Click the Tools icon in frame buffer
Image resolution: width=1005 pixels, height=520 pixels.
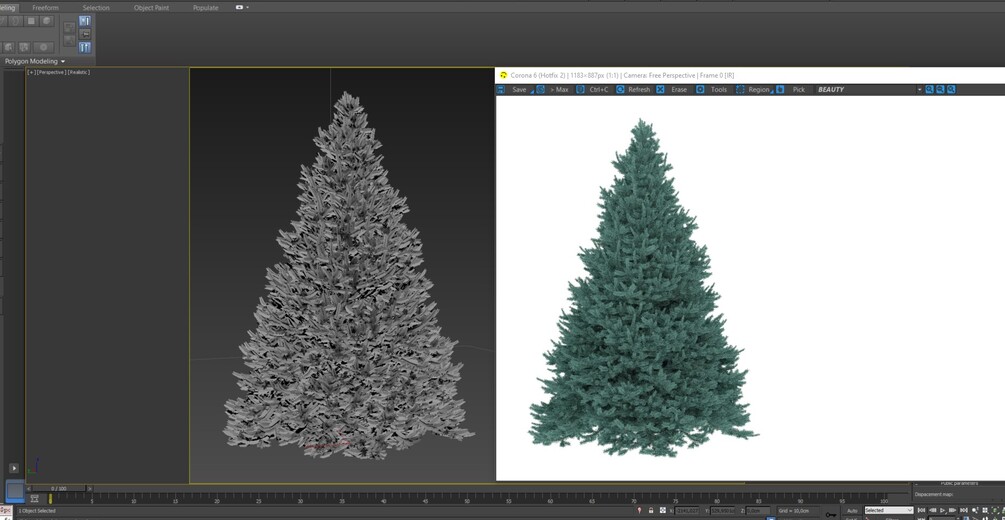click(700, 90)
